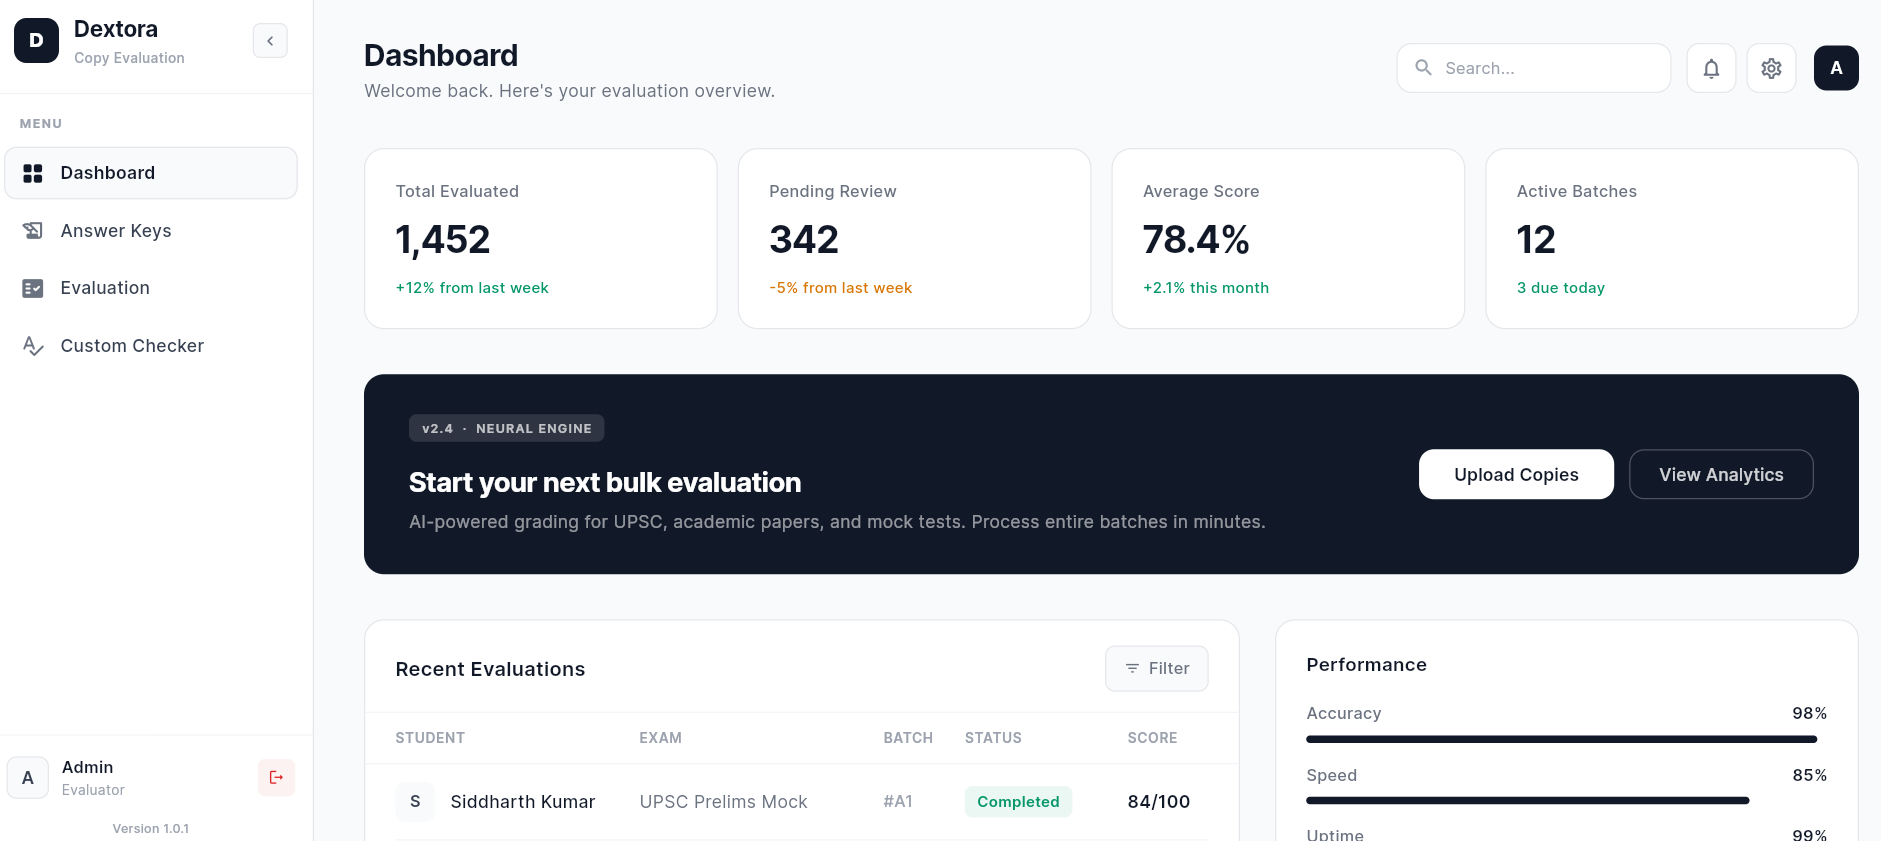Open the Pending Review card
Screen dimensions: 1881x841
pyautogui.click(x=914, y=239)
